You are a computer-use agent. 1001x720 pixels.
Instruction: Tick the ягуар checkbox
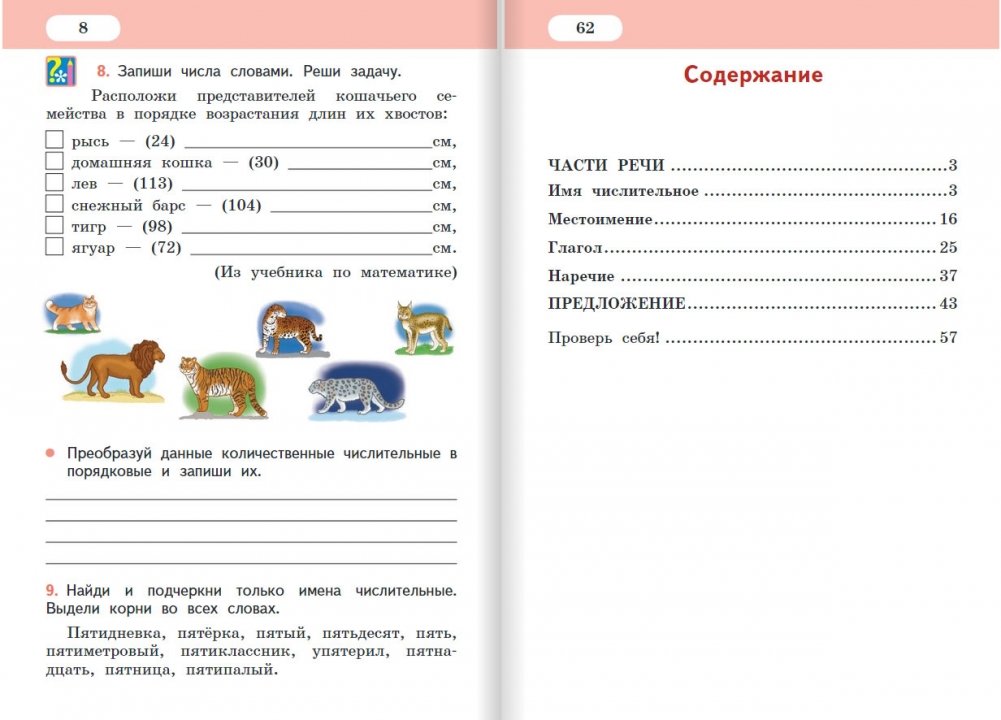tap(55, 247)
